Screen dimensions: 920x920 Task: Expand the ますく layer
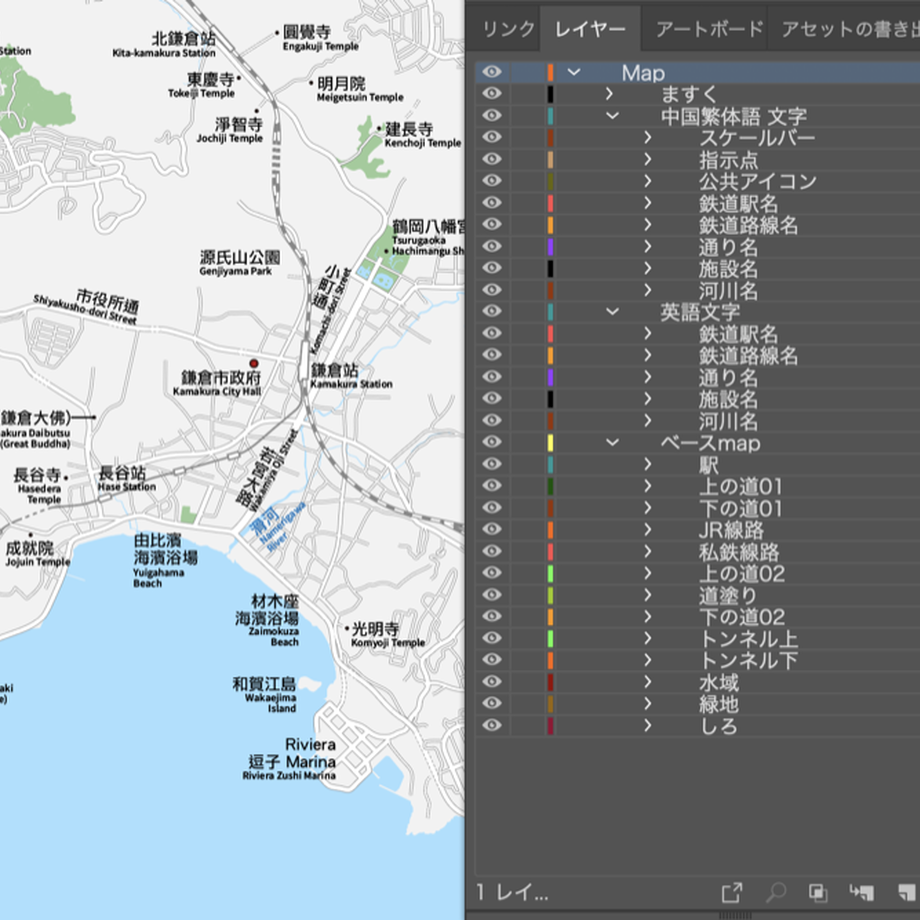(x=610, y=94)
